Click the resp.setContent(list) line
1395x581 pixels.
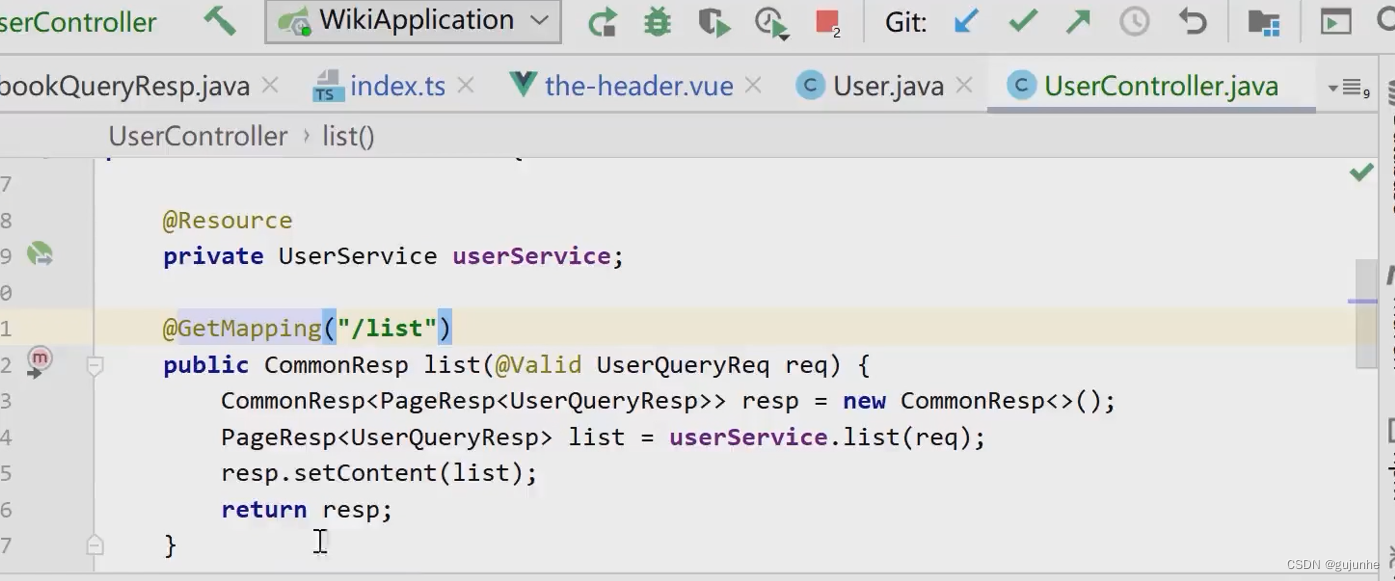[x=379, y=473]
